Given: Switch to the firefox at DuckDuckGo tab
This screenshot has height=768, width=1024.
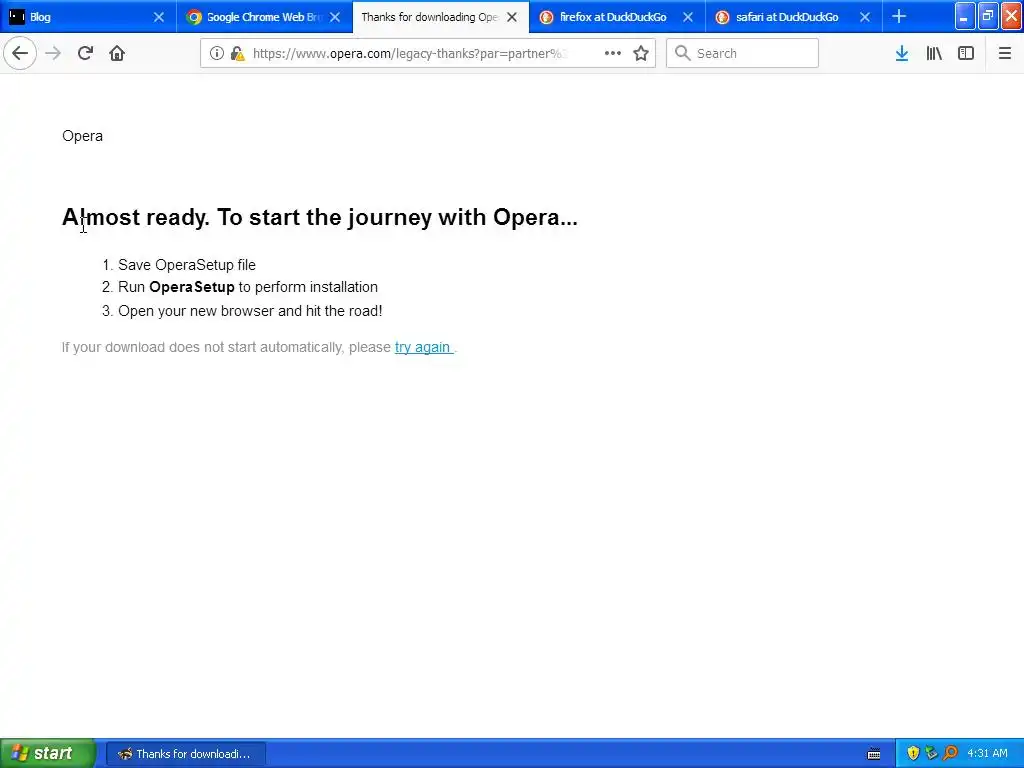Looking at the screenshot, I should (617, 17).
